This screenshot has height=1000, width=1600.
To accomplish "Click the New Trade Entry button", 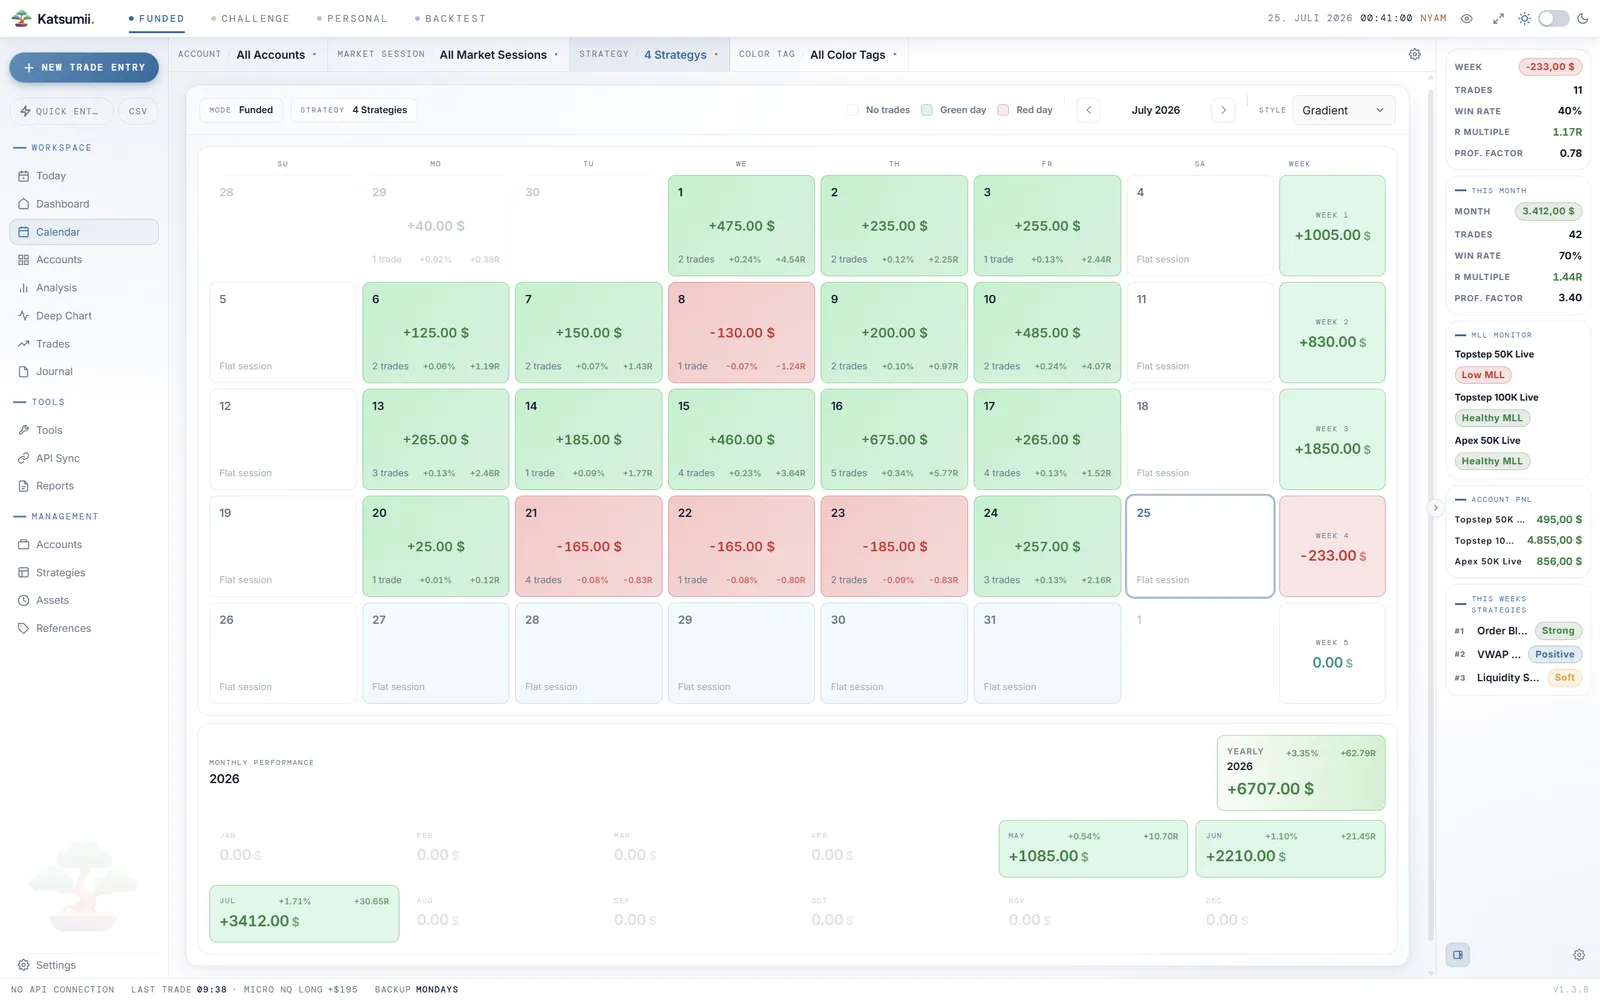I will 84,68.
